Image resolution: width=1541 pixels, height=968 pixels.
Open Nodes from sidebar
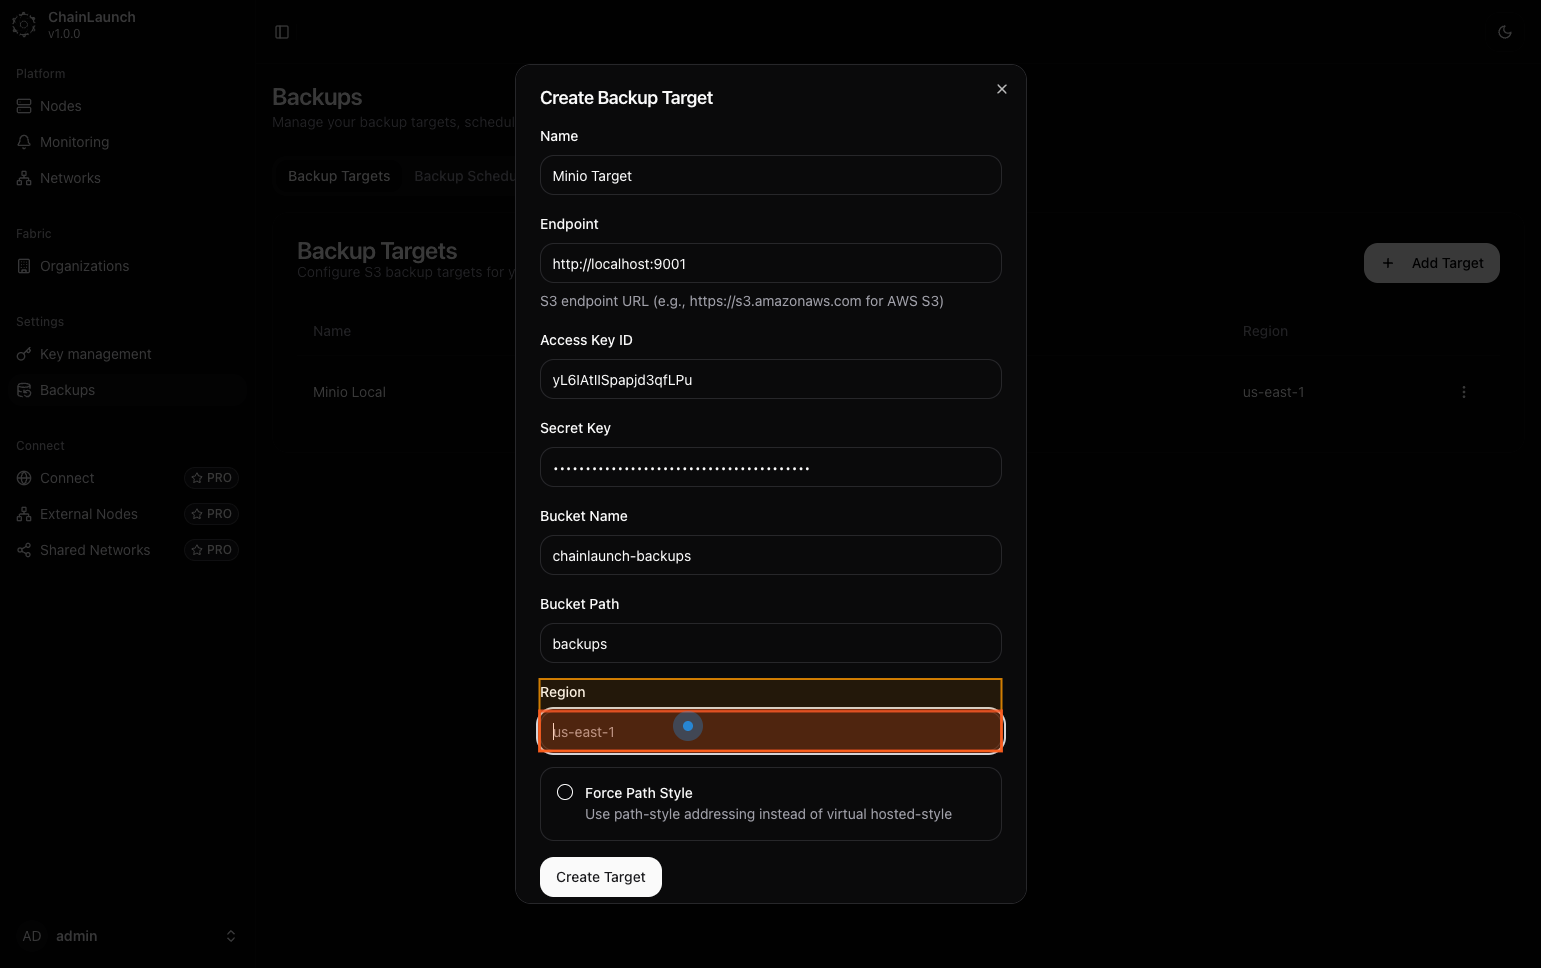coord(60,106)
